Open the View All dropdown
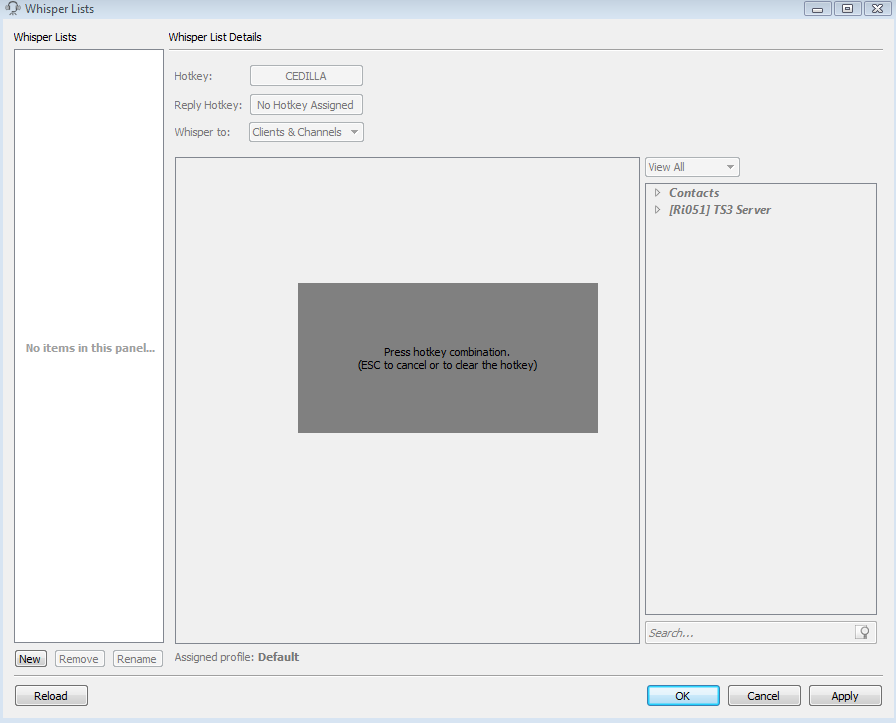This screenshot has height=723, width=896. tap(692, 167)
